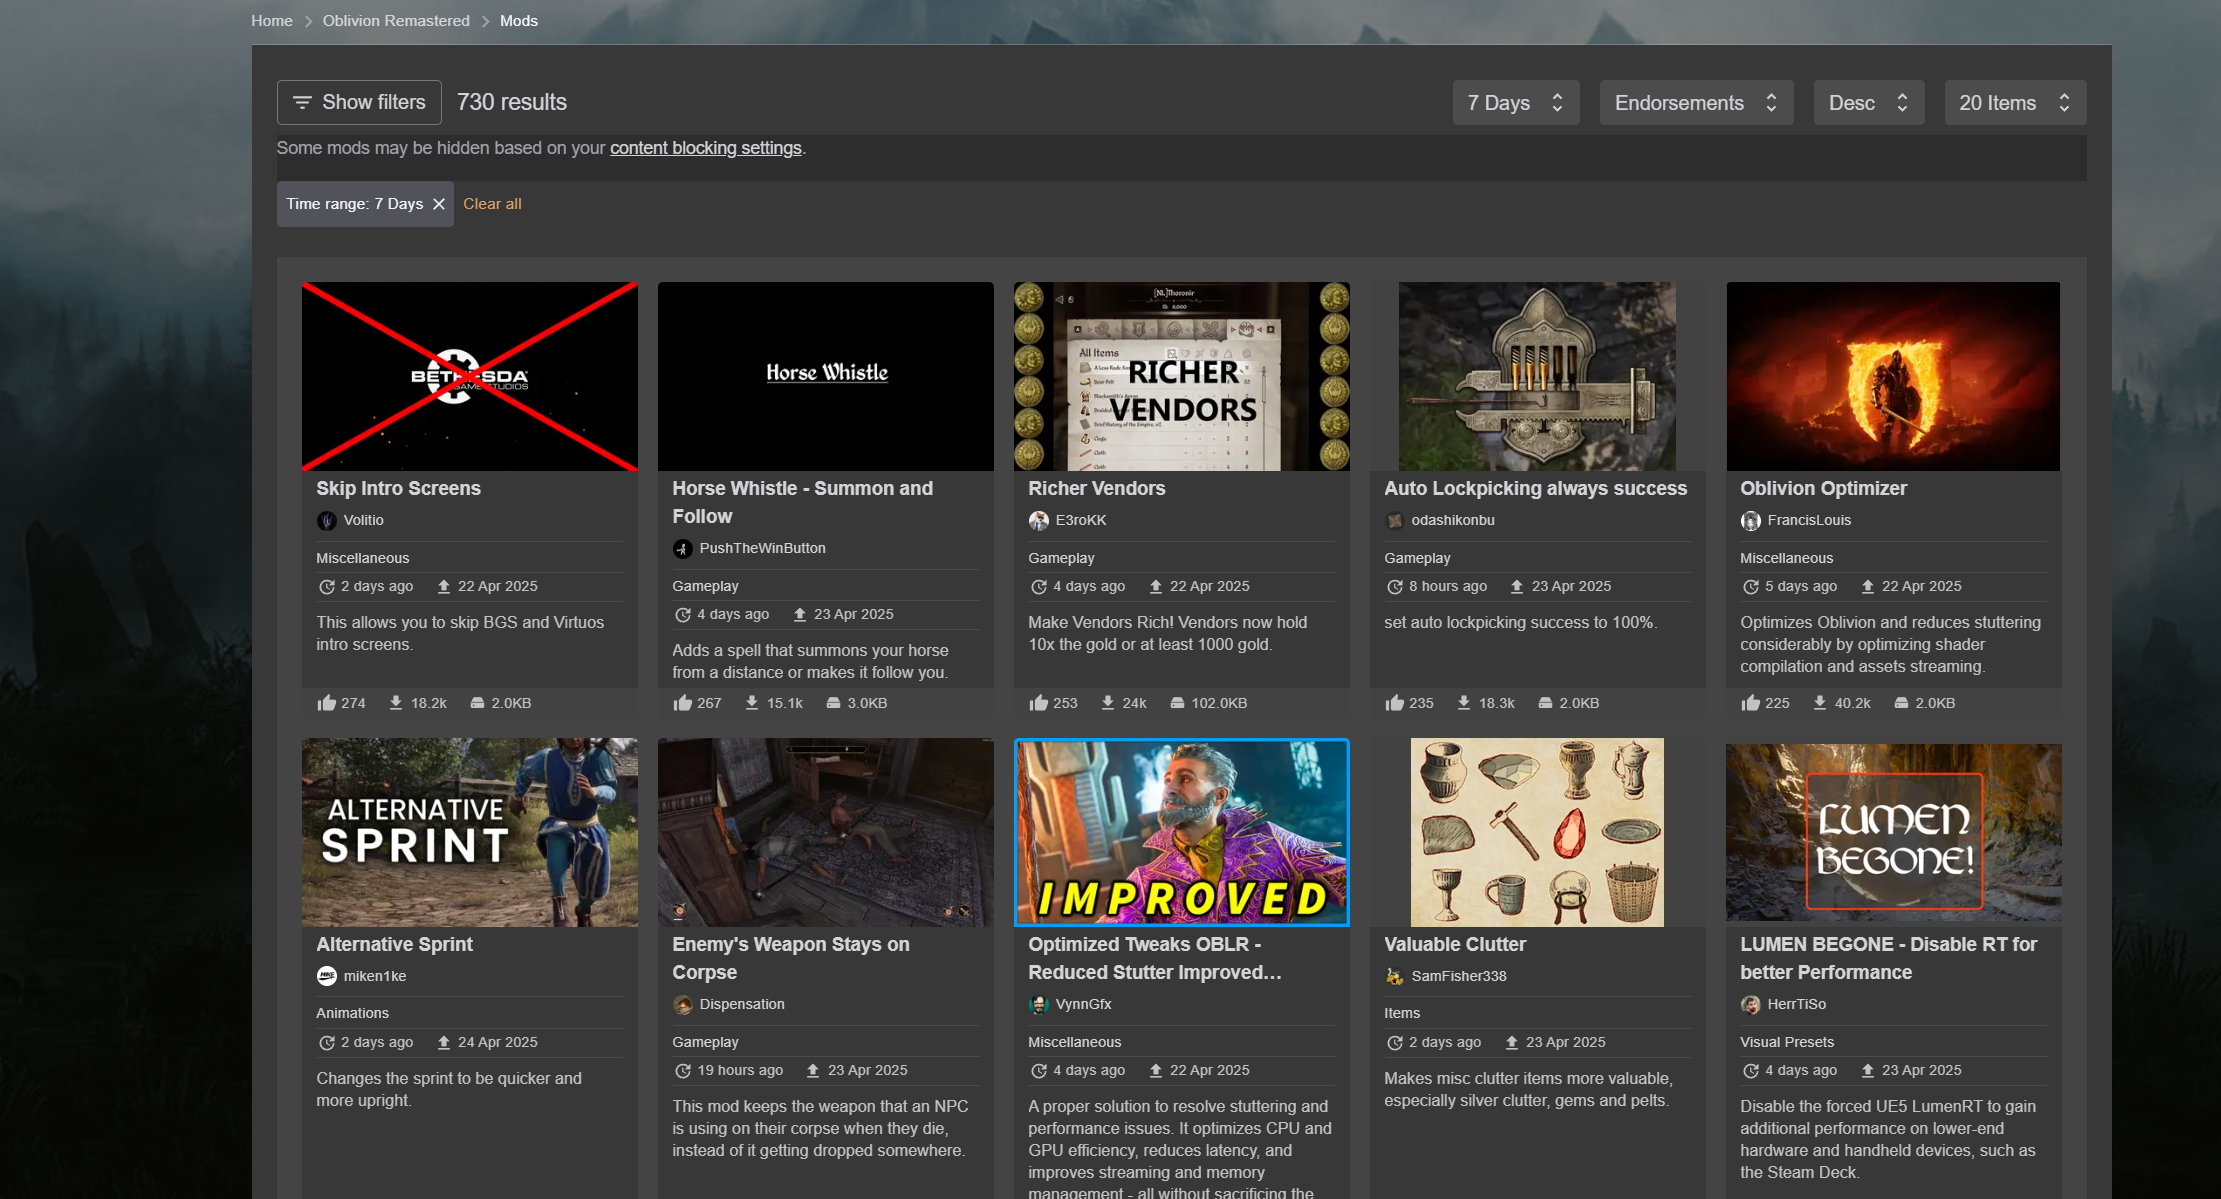The image size is (2221, 1199).
Task: Click the Clear all filters link
Action: point(492,204)
